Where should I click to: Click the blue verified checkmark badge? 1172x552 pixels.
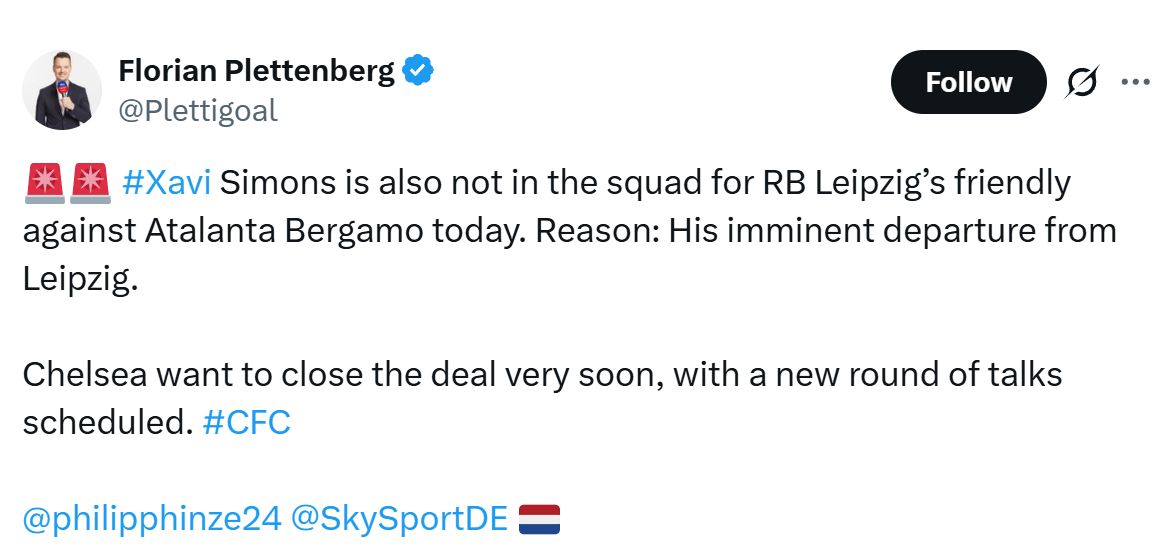[x=418, y=71]
